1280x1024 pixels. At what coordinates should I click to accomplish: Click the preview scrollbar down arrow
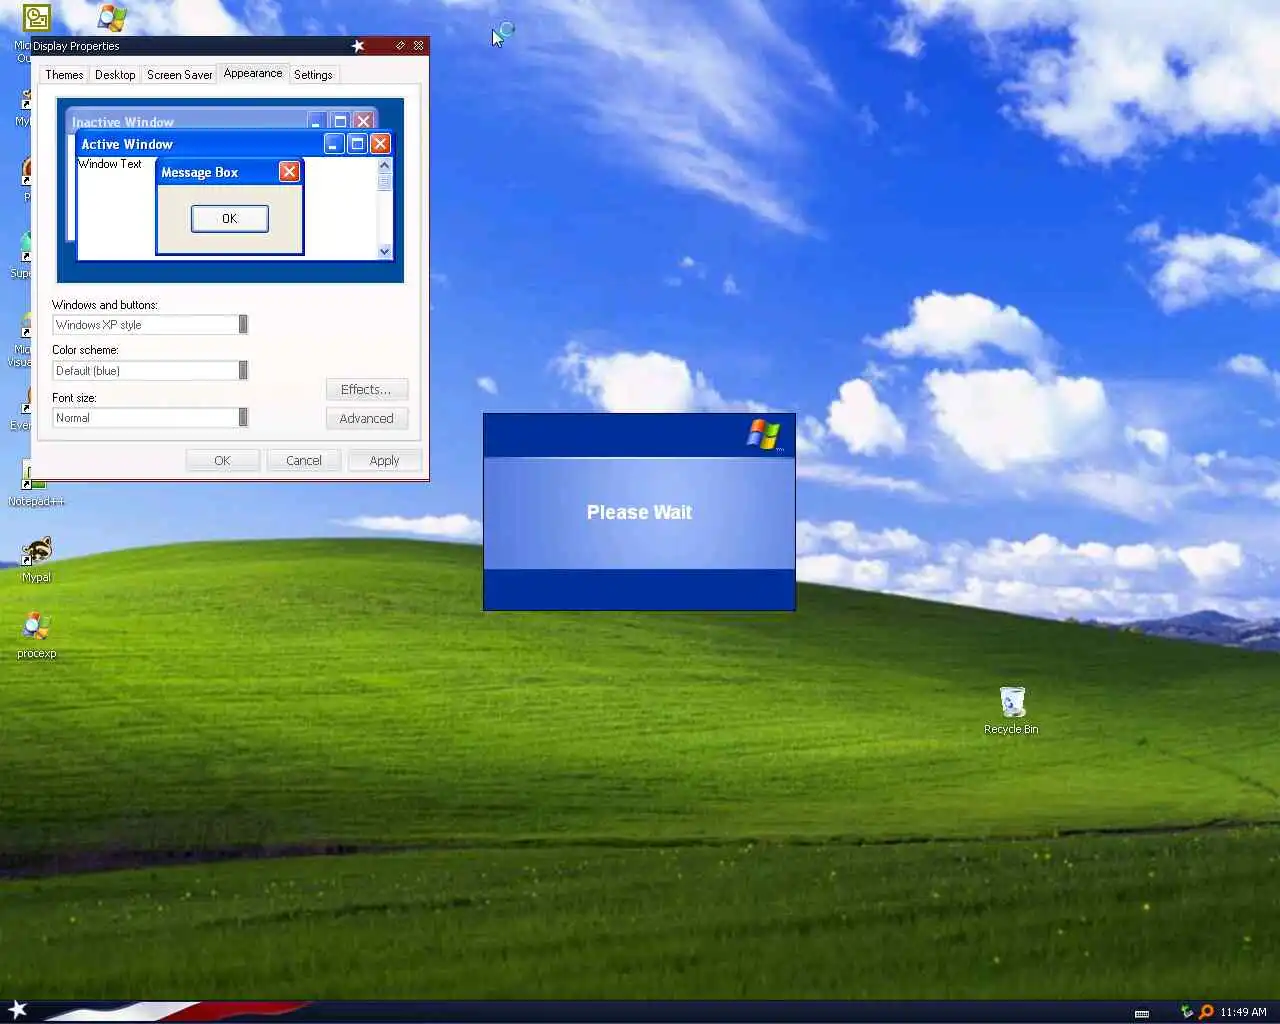coord(384,252)
